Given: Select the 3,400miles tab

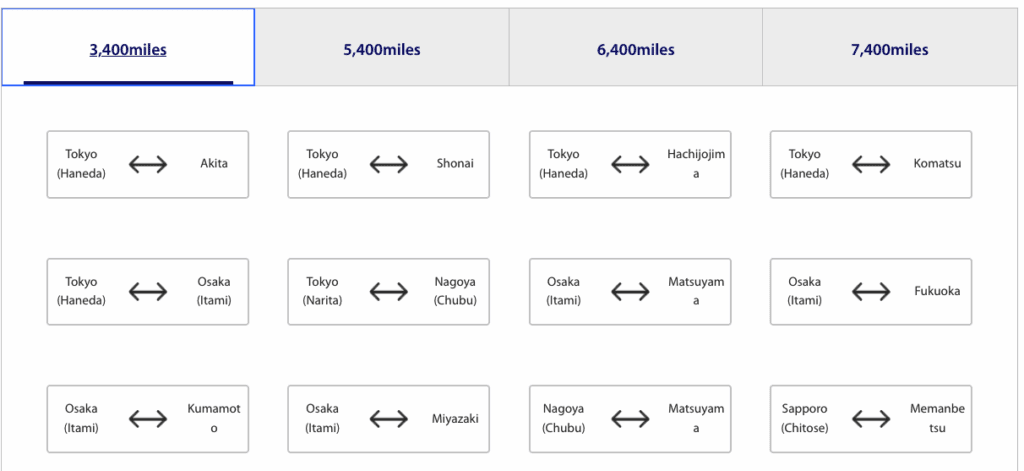Looking at the screenshot, I should click(x=128, y=49).
